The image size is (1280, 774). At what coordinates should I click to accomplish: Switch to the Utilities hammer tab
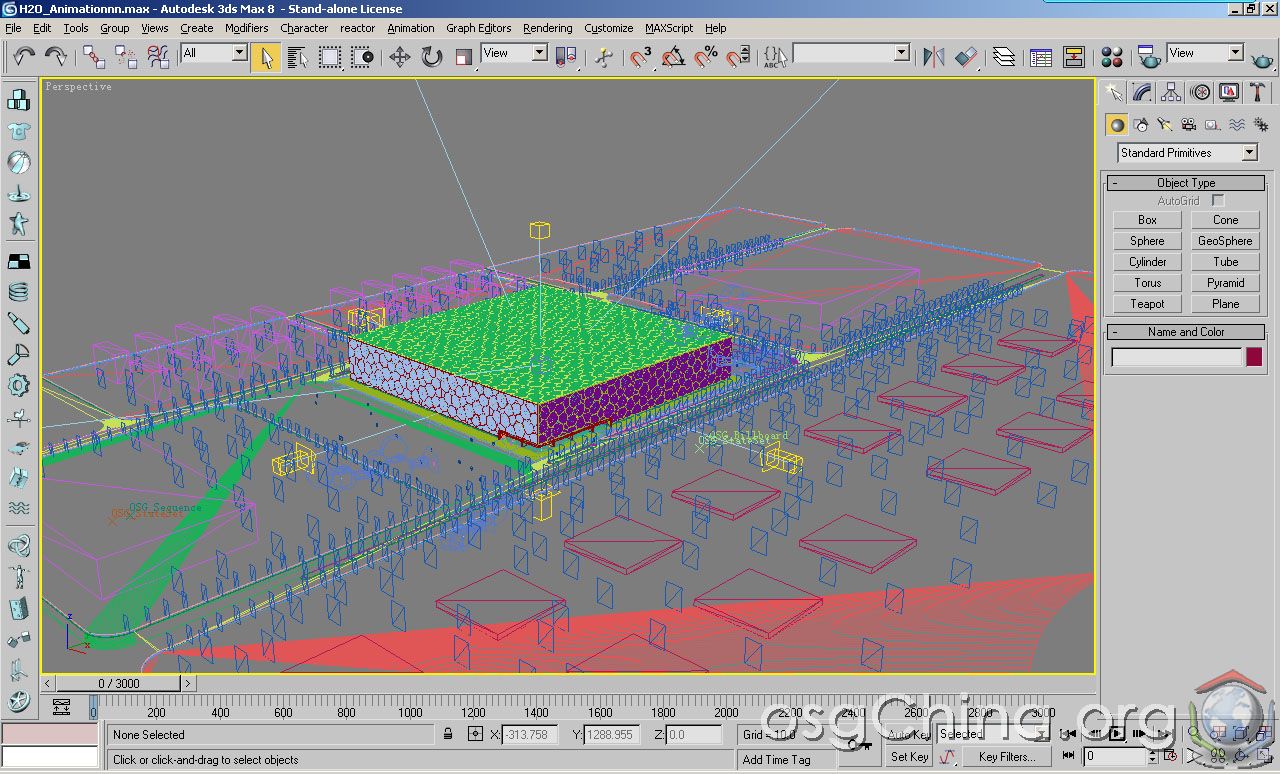click(x=1258, y=93)
